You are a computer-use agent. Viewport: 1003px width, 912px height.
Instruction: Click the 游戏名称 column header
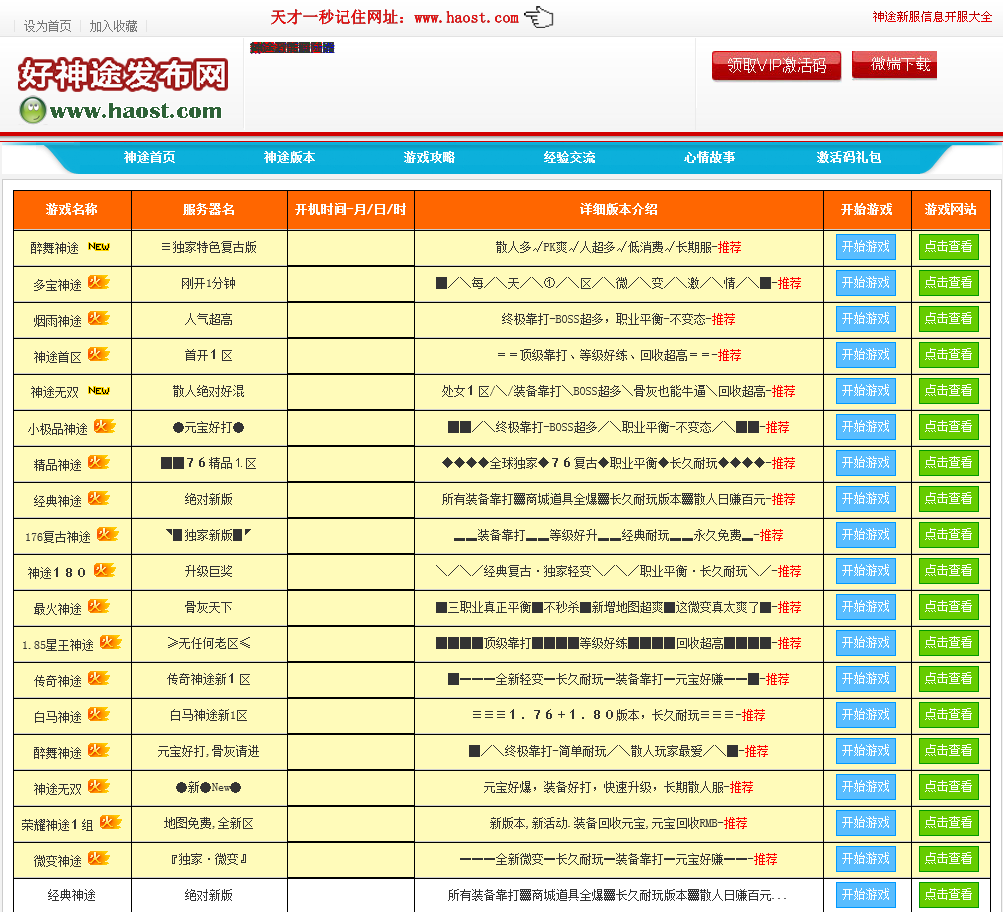(x=72, y=209)
